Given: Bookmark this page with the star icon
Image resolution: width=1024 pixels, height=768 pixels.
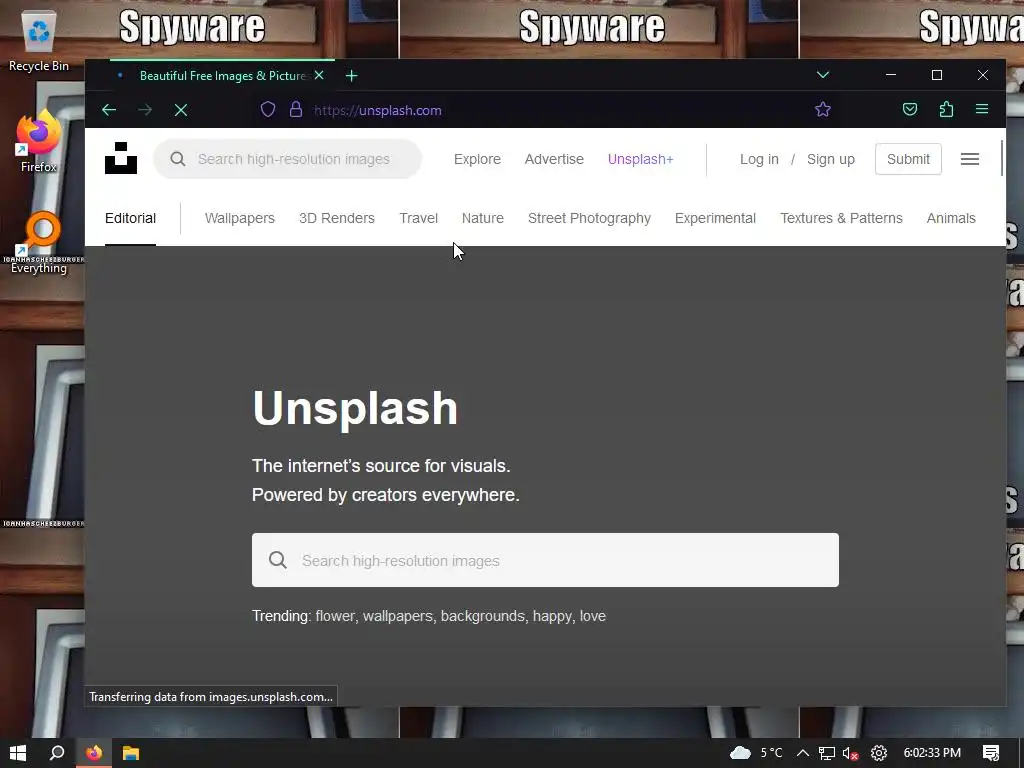Looking at the screenshot, I should tap(823, 110).
